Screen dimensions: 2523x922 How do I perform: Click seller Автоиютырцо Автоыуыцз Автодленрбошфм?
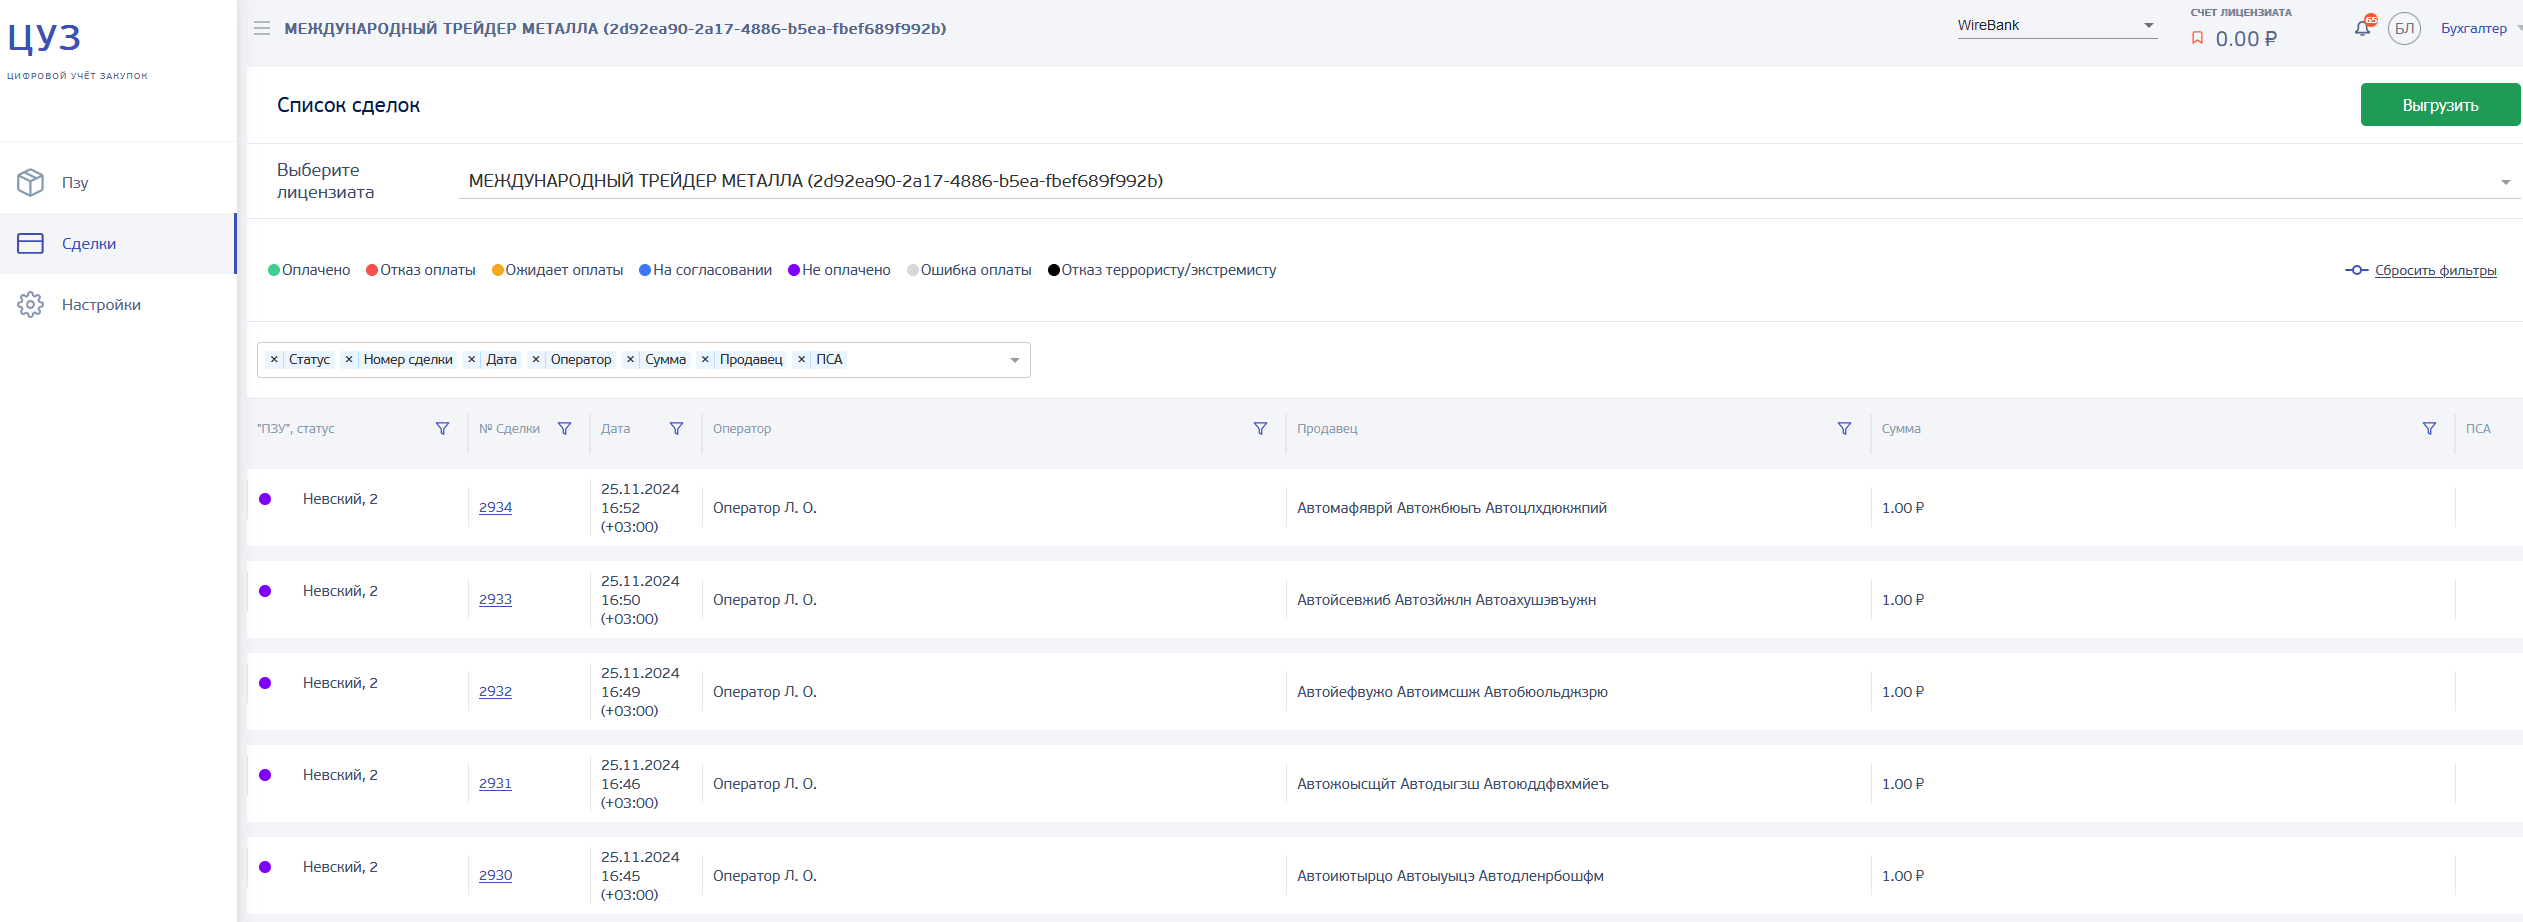coord(1450,875)
